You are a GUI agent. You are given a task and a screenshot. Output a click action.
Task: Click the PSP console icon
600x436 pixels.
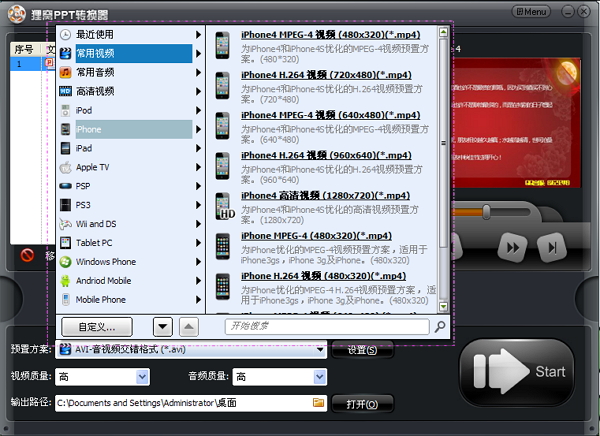coord(65,186)
